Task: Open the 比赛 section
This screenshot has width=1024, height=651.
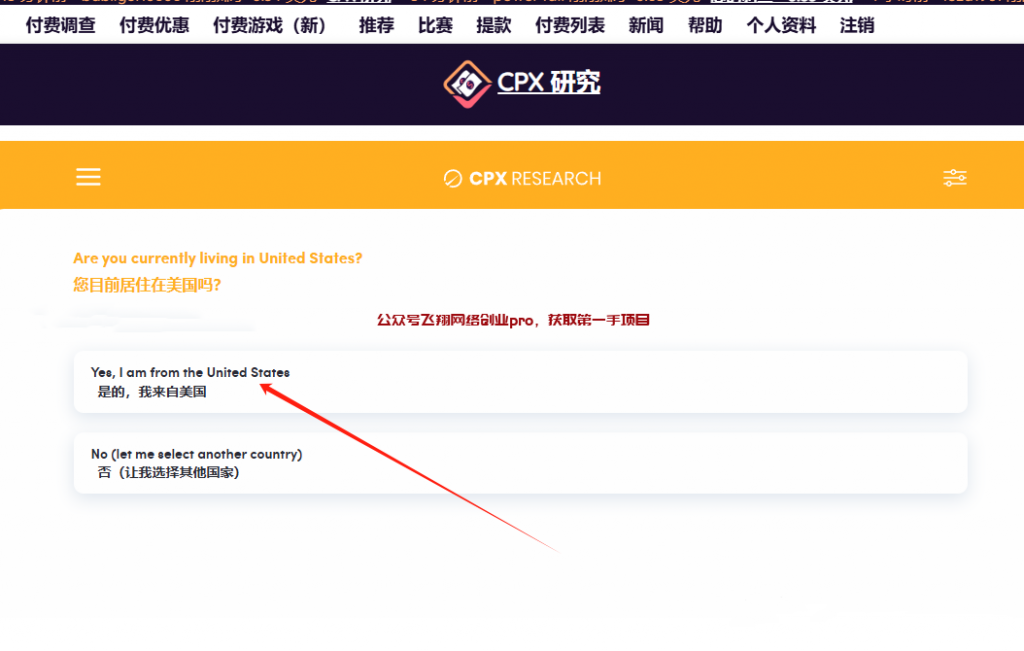Action: [435, 26]
